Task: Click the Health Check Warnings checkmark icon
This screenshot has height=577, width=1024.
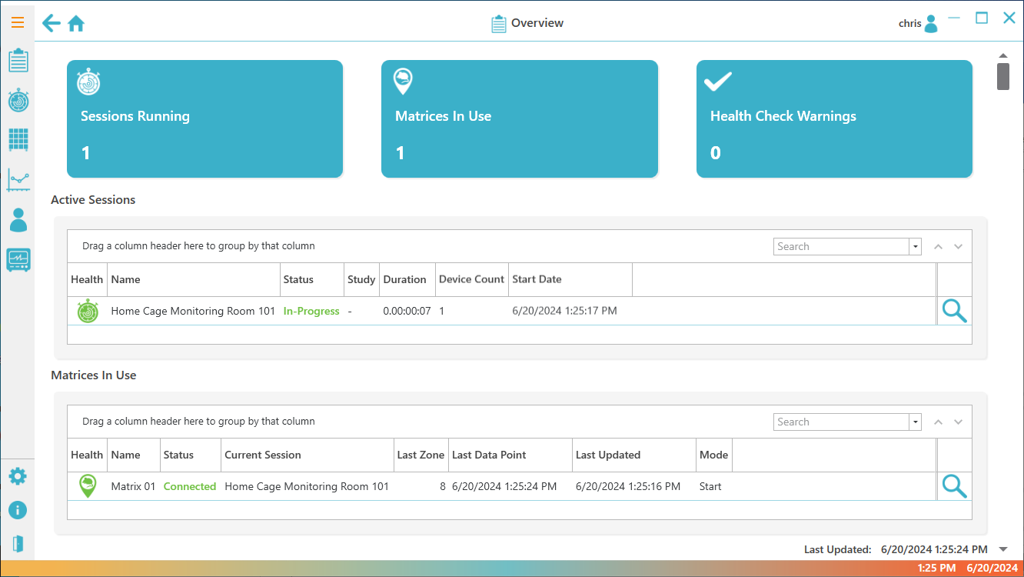Action: 718,82
